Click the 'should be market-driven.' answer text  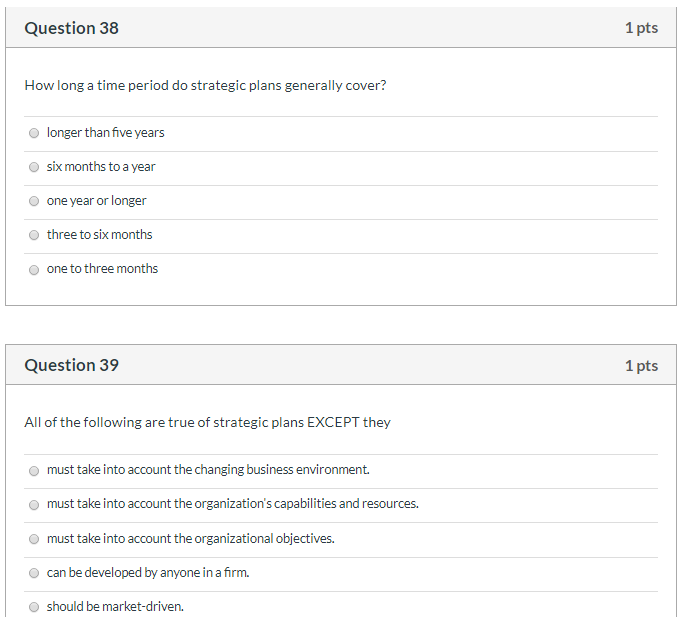[x=115, y=607]
